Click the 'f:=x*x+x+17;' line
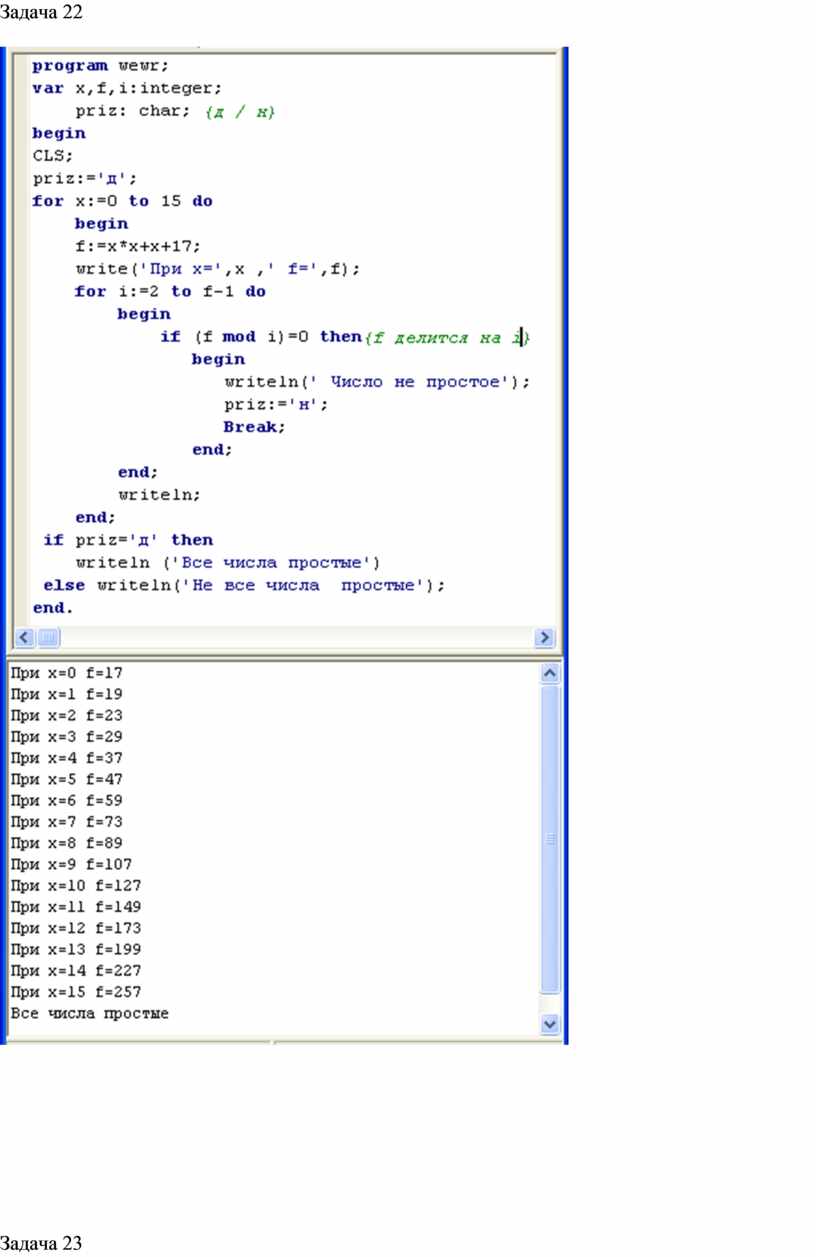 point(137,246)
